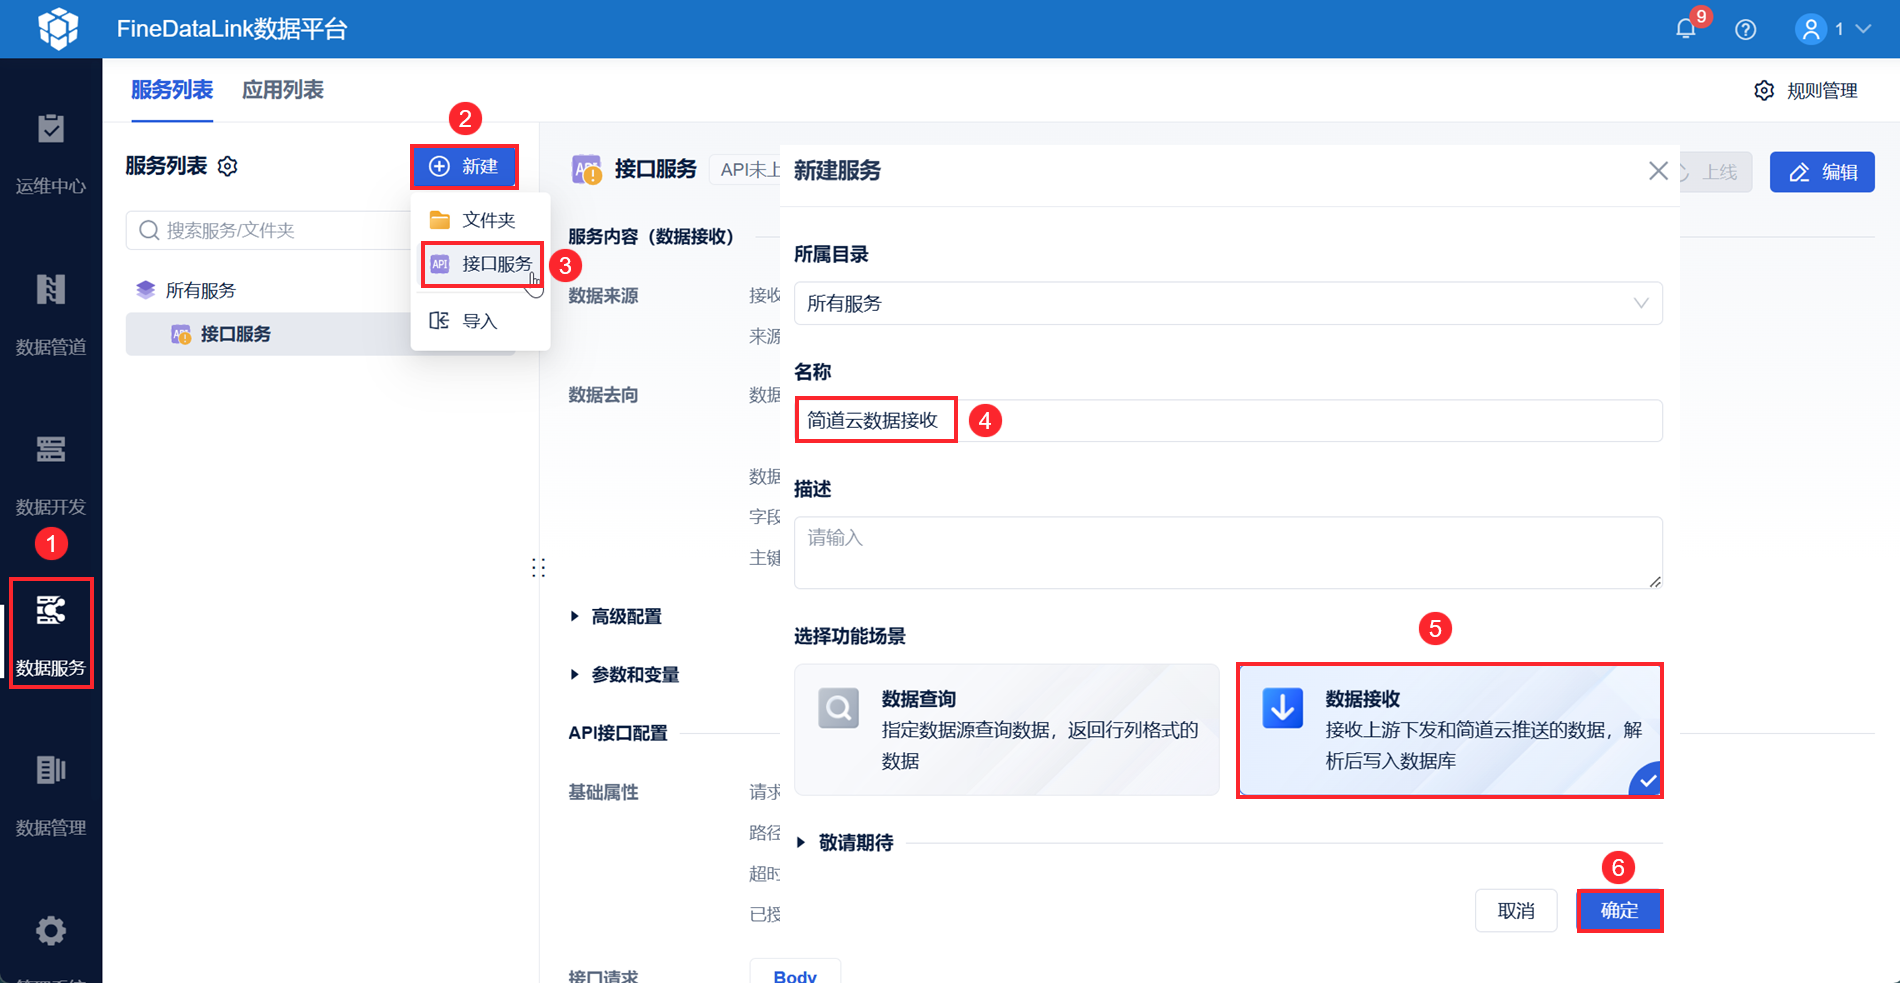Open the notifications bell
The image size is (1900, 983).
pos(1686,29)
